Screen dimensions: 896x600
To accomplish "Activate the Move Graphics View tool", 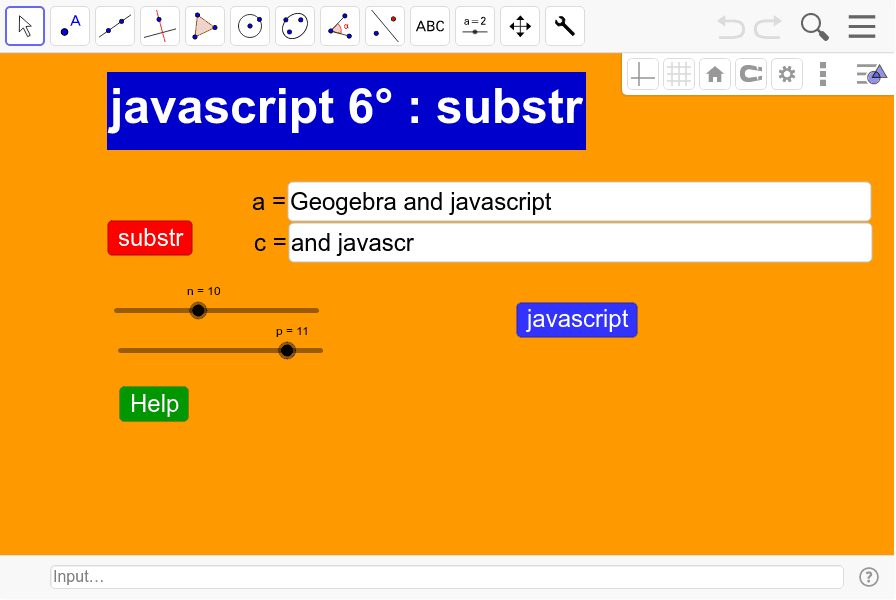I will pos(519,26).
